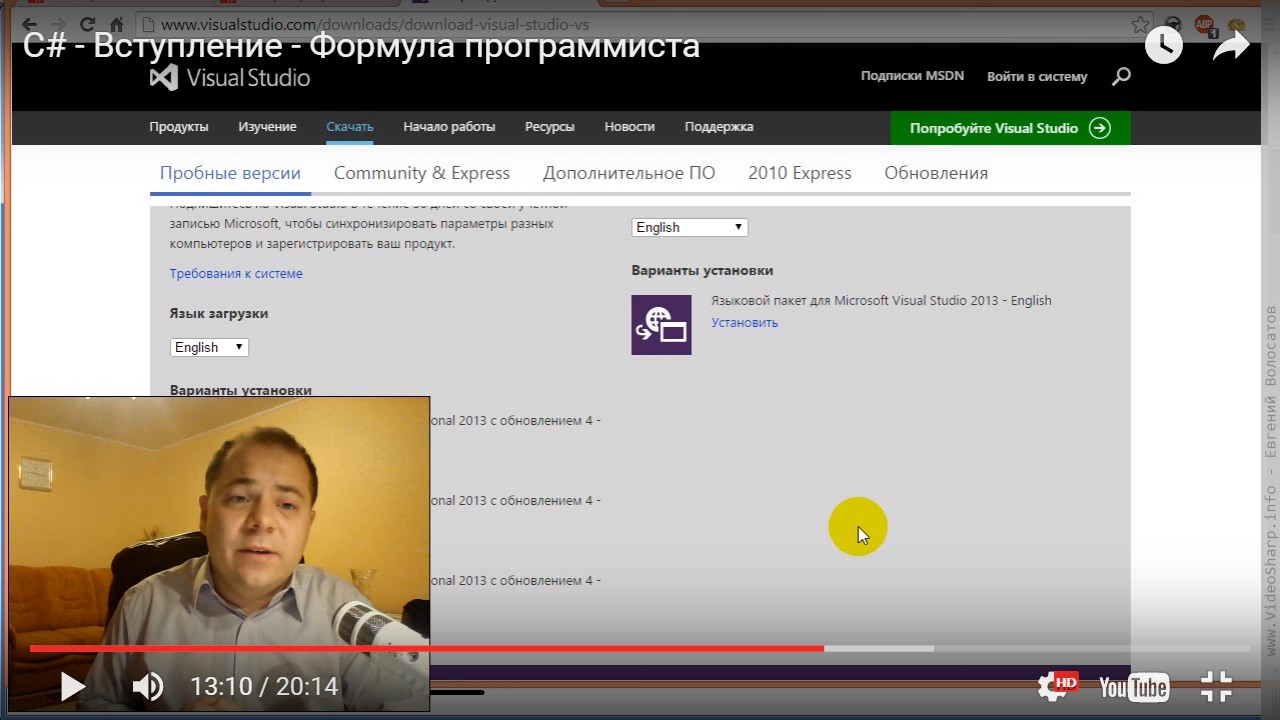Open the right column English dropdown
This screenshot has width=1280, height=720.
point(690,227)
